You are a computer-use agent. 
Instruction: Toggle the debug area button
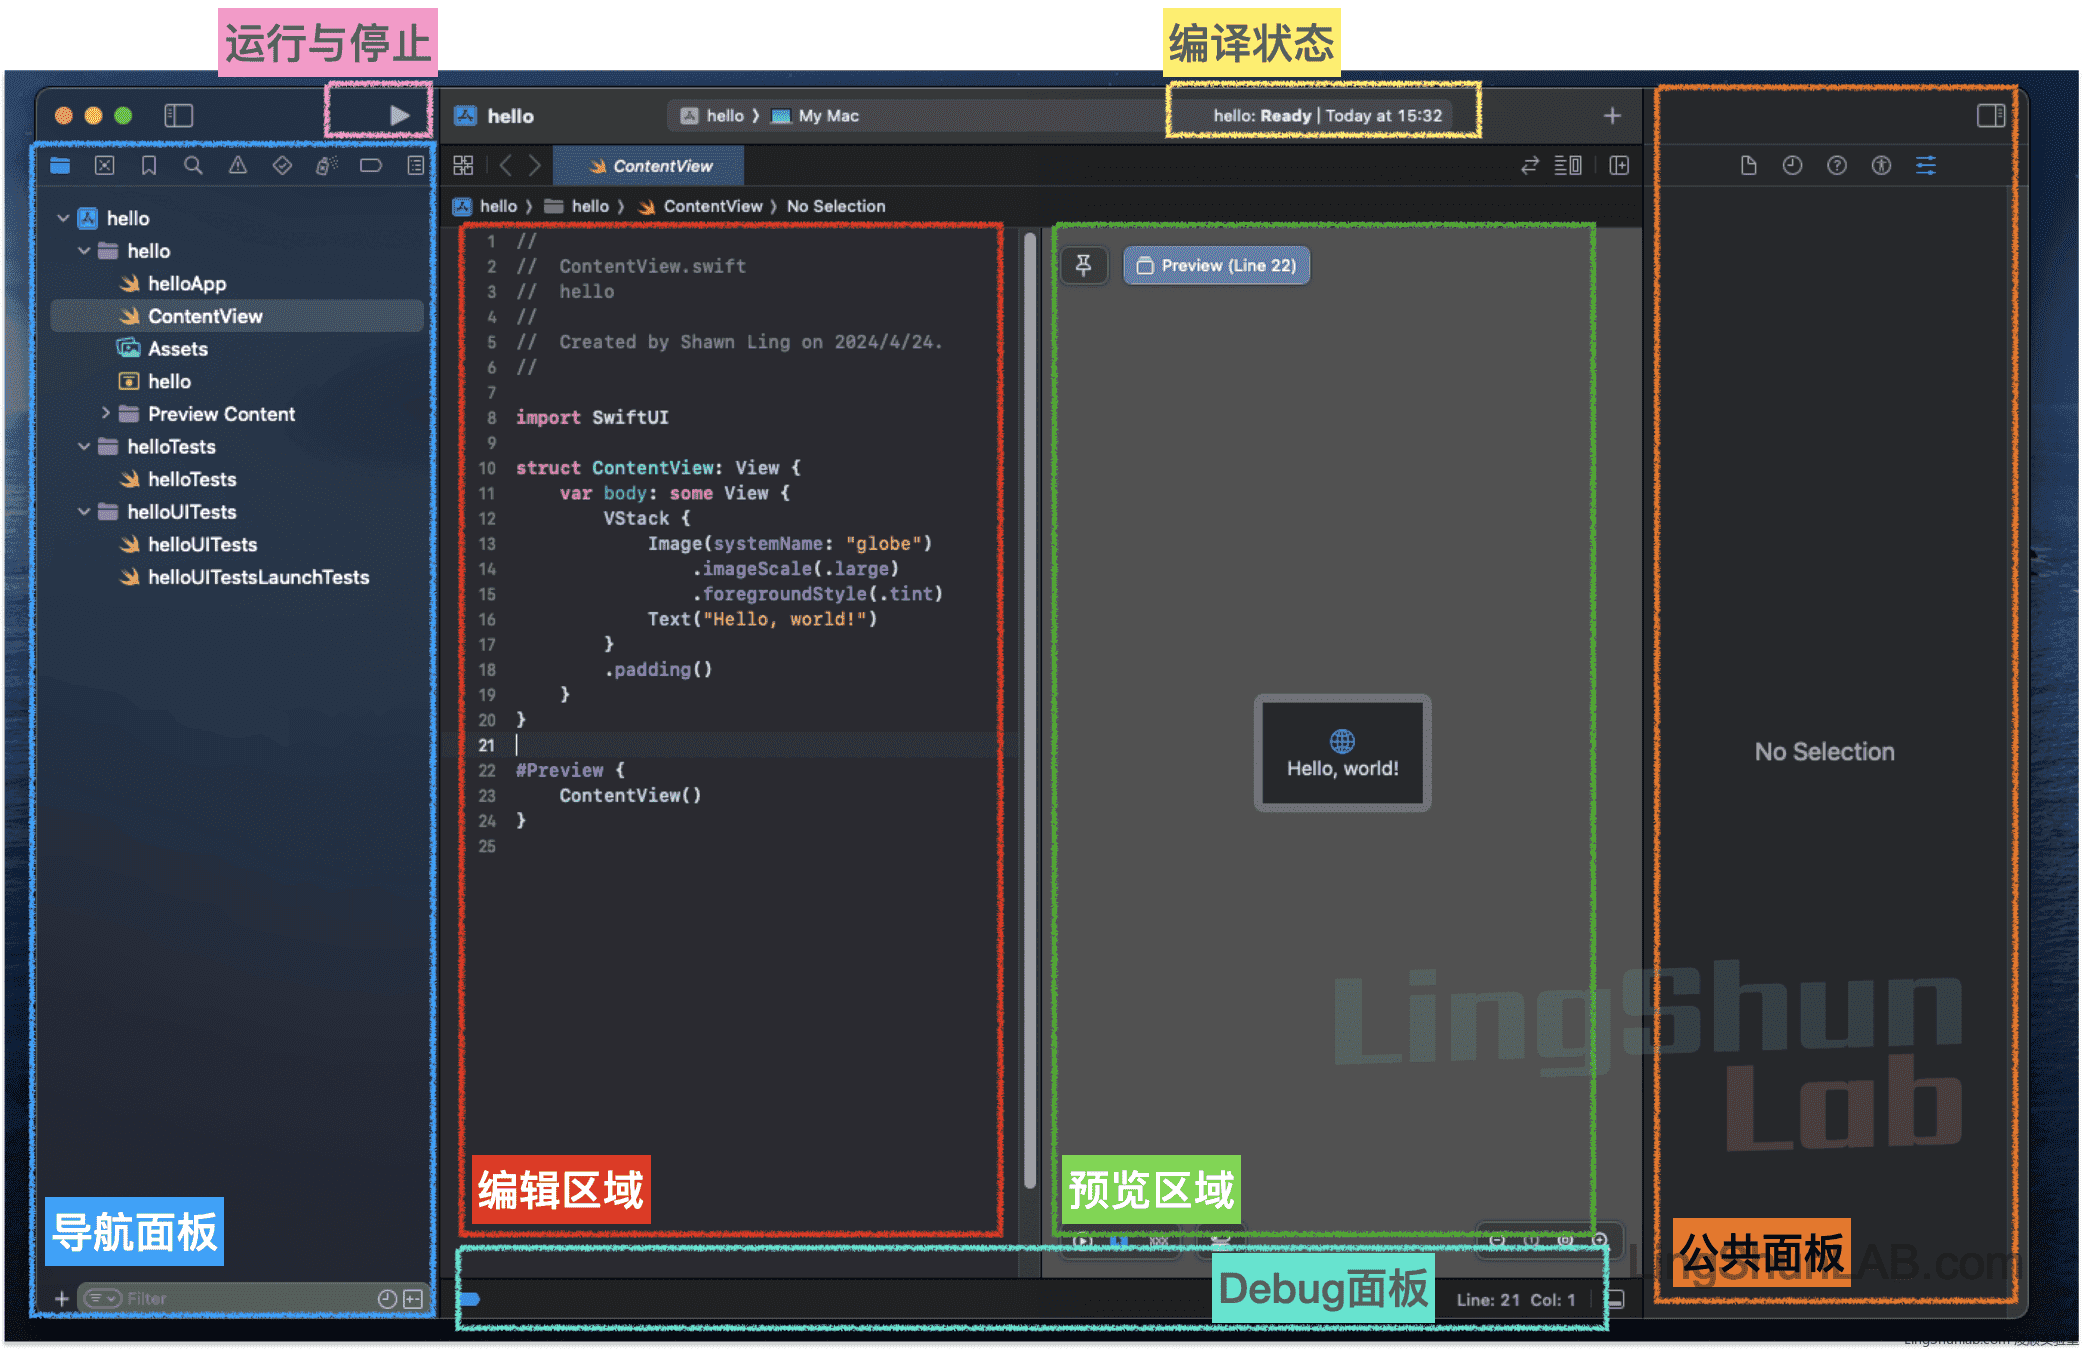click(x=1615, y=1299)
